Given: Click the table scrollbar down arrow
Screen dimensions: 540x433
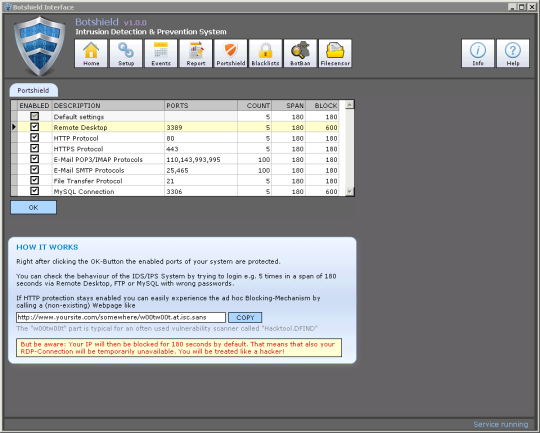Looking at the screenshot, I should (350, 192).
